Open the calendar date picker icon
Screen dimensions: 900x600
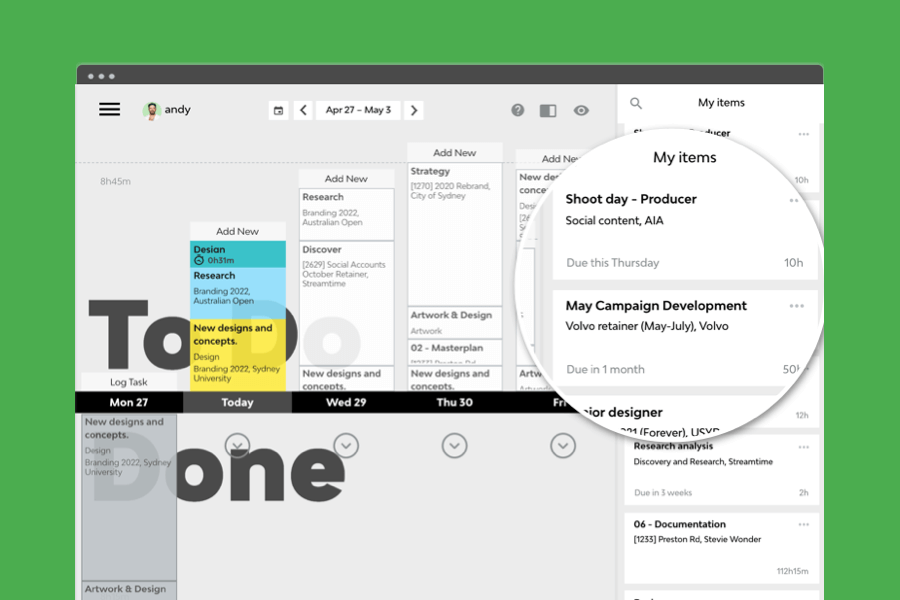(278, 110)
